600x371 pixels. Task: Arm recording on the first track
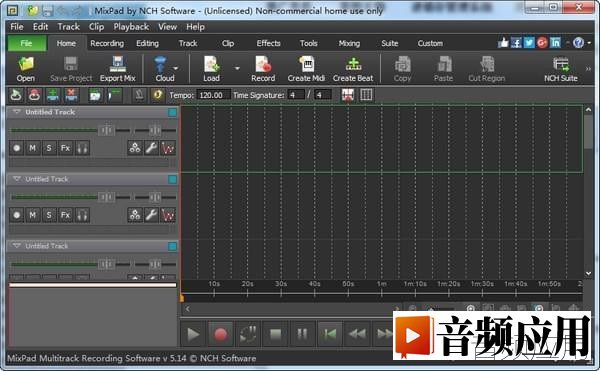(x=16, y=148)
